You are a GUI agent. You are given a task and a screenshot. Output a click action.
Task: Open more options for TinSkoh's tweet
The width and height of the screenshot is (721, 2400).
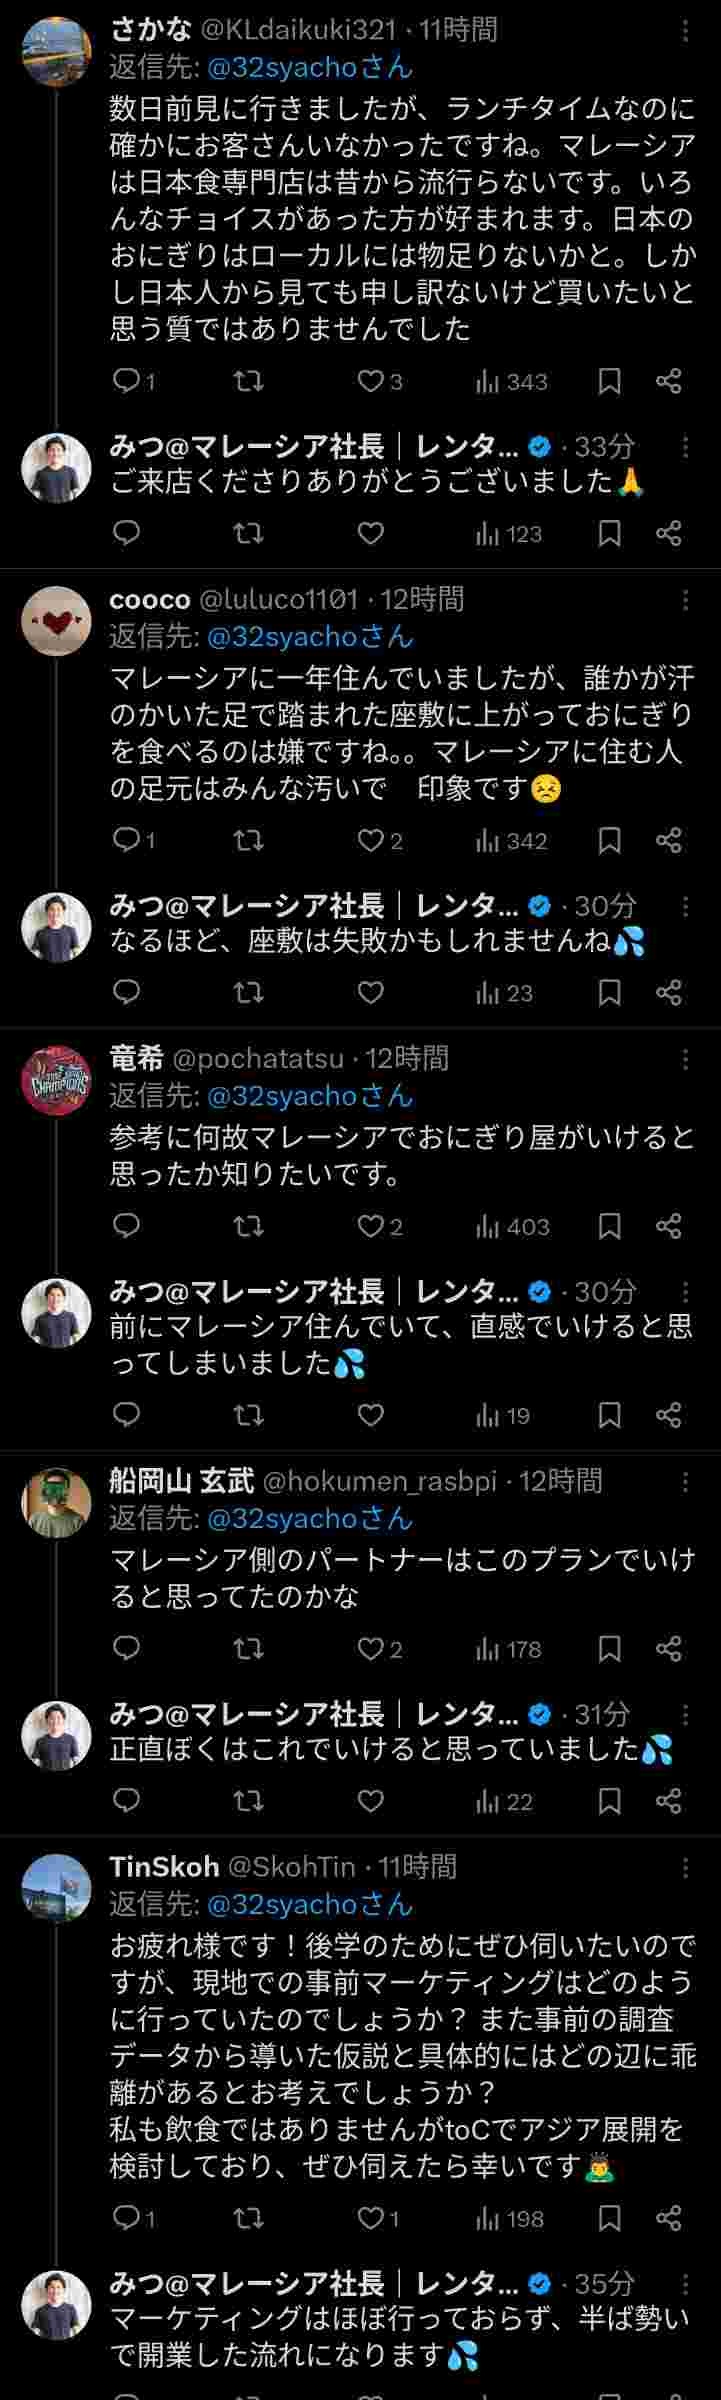tap(685, 1867)
